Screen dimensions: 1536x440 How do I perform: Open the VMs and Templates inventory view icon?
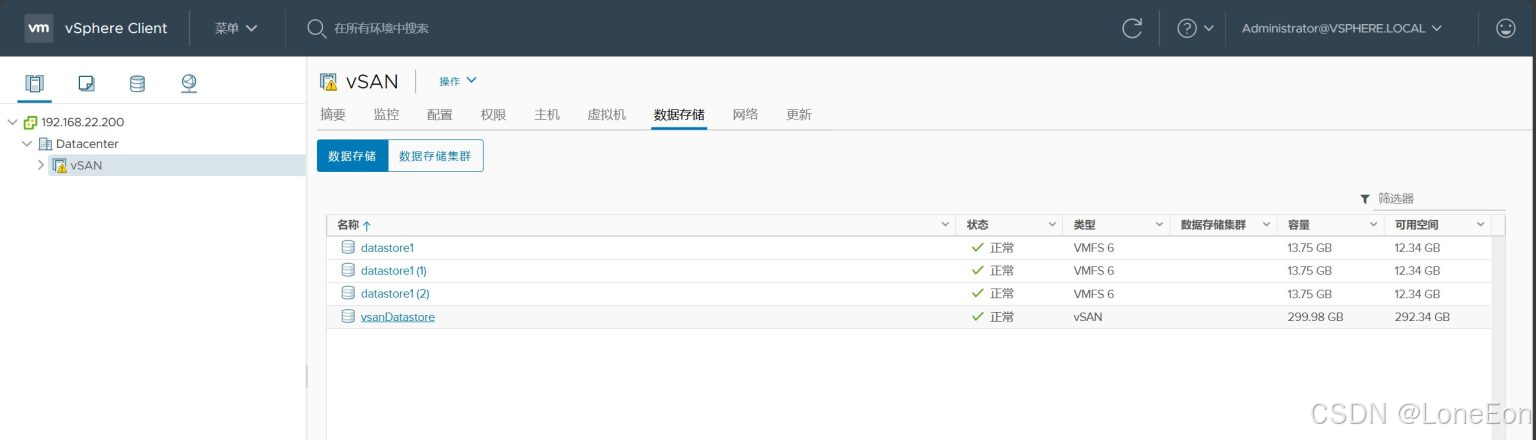coord(86,83)
